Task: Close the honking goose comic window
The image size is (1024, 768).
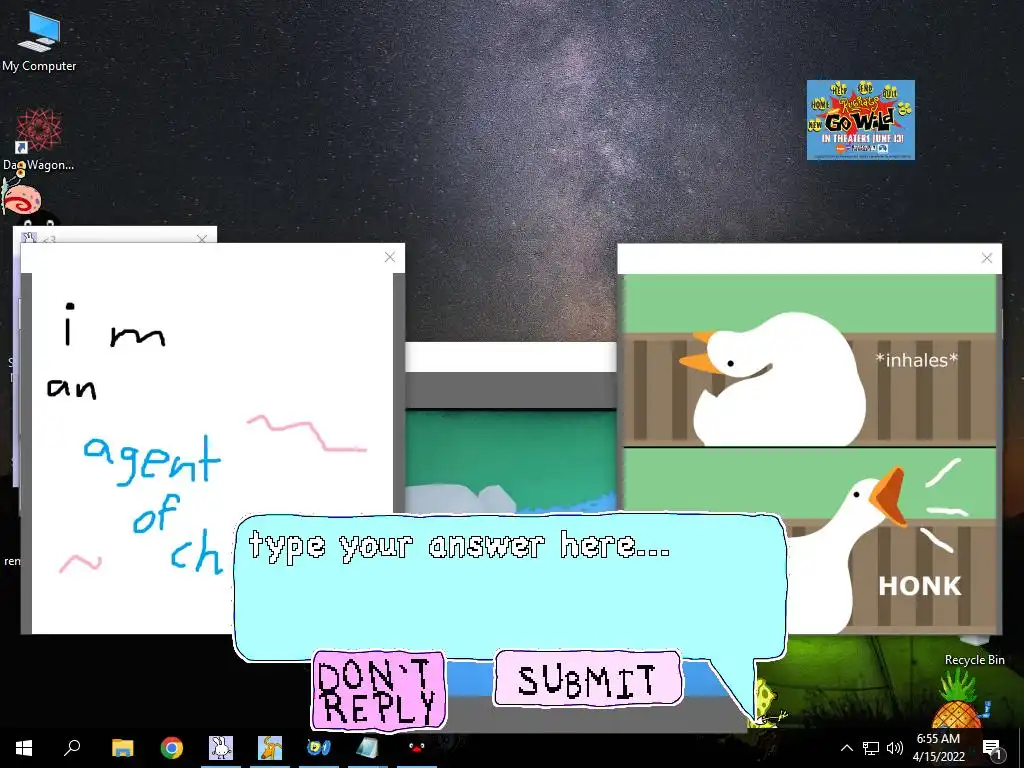Action: [987, 258]
